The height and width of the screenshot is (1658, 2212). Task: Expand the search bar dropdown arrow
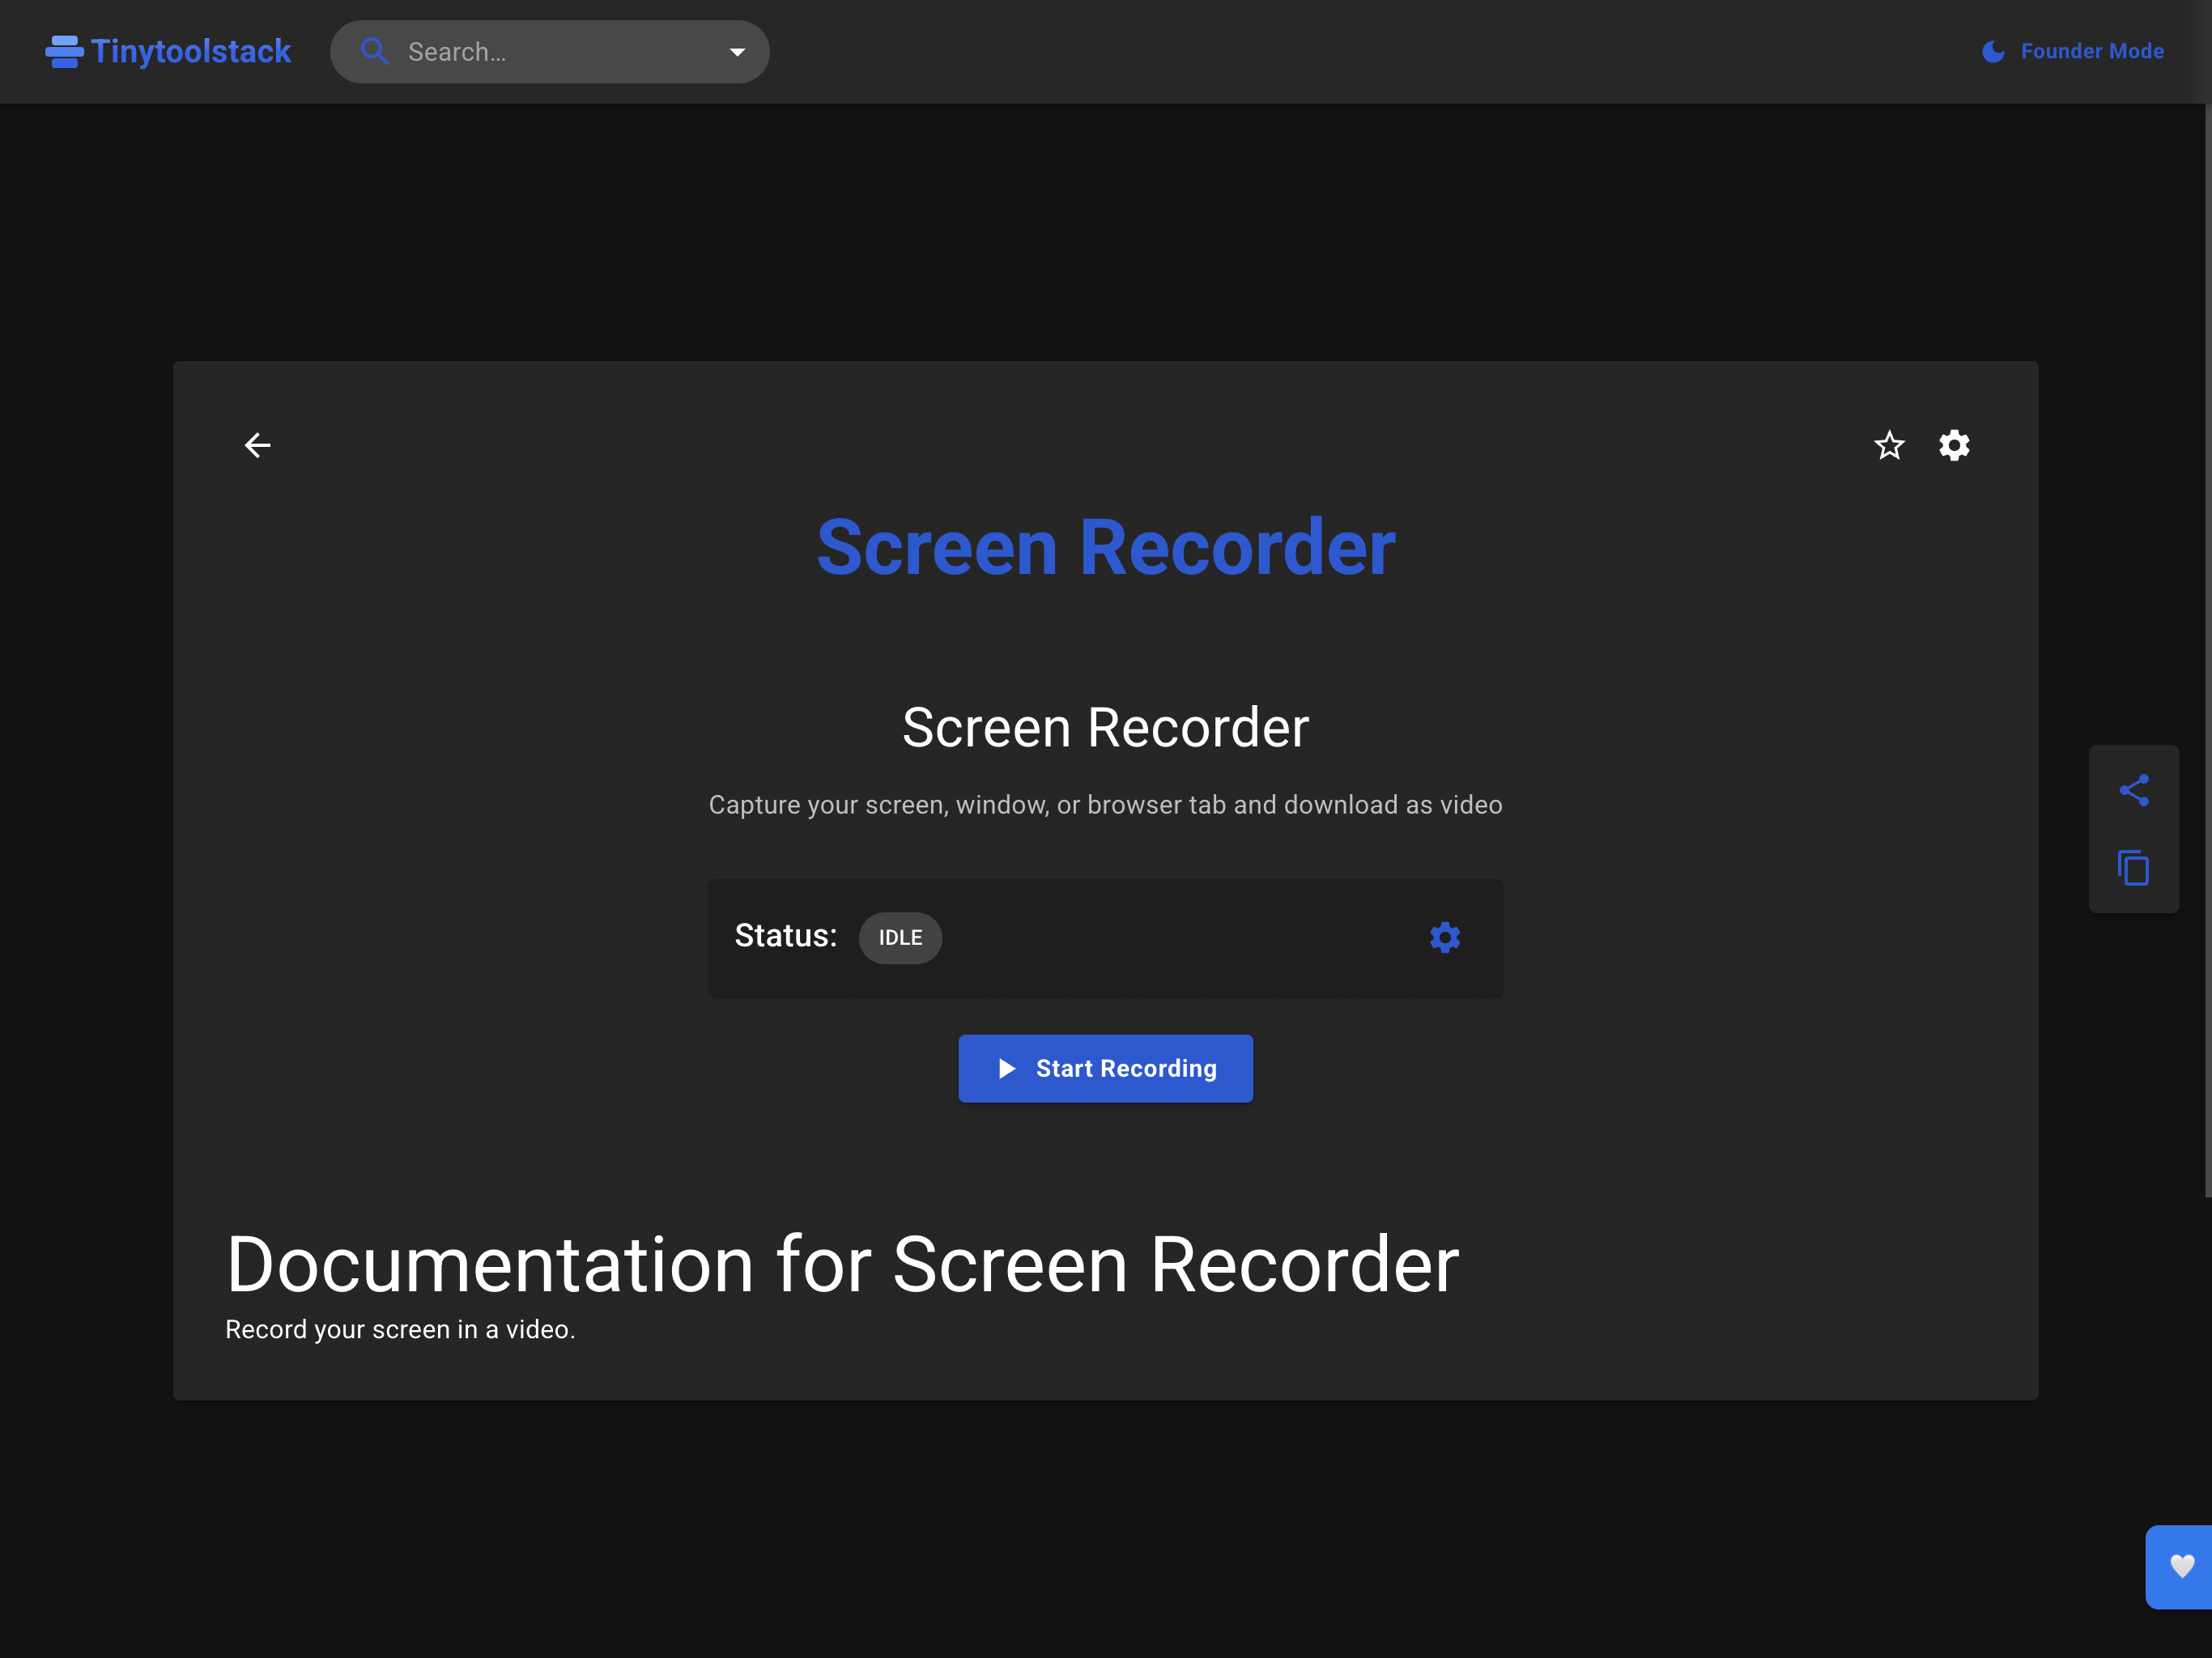click(737, 52)
